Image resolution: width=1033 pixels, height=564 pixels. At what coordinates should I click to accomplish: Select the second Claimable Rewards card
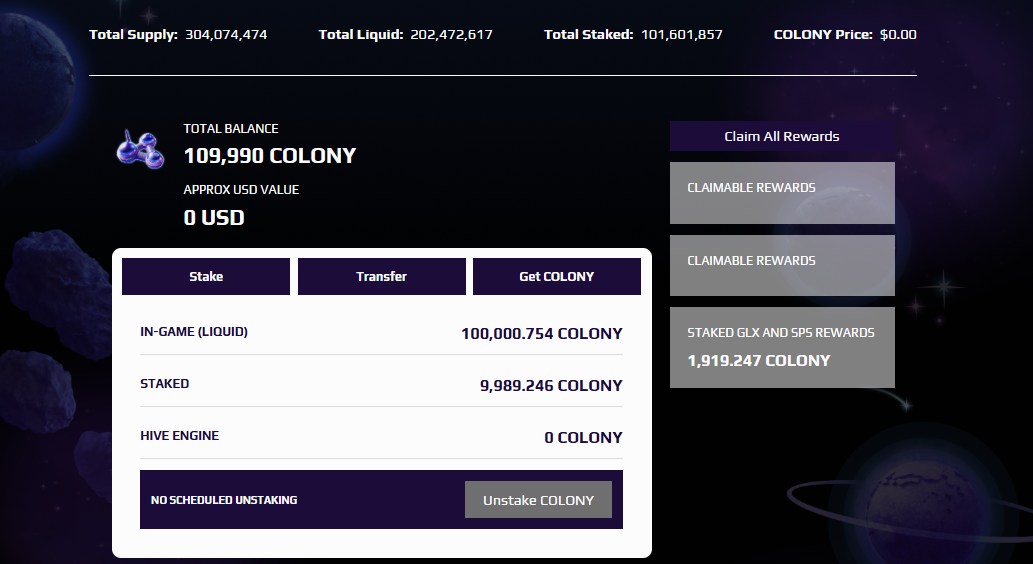(782, 265)
